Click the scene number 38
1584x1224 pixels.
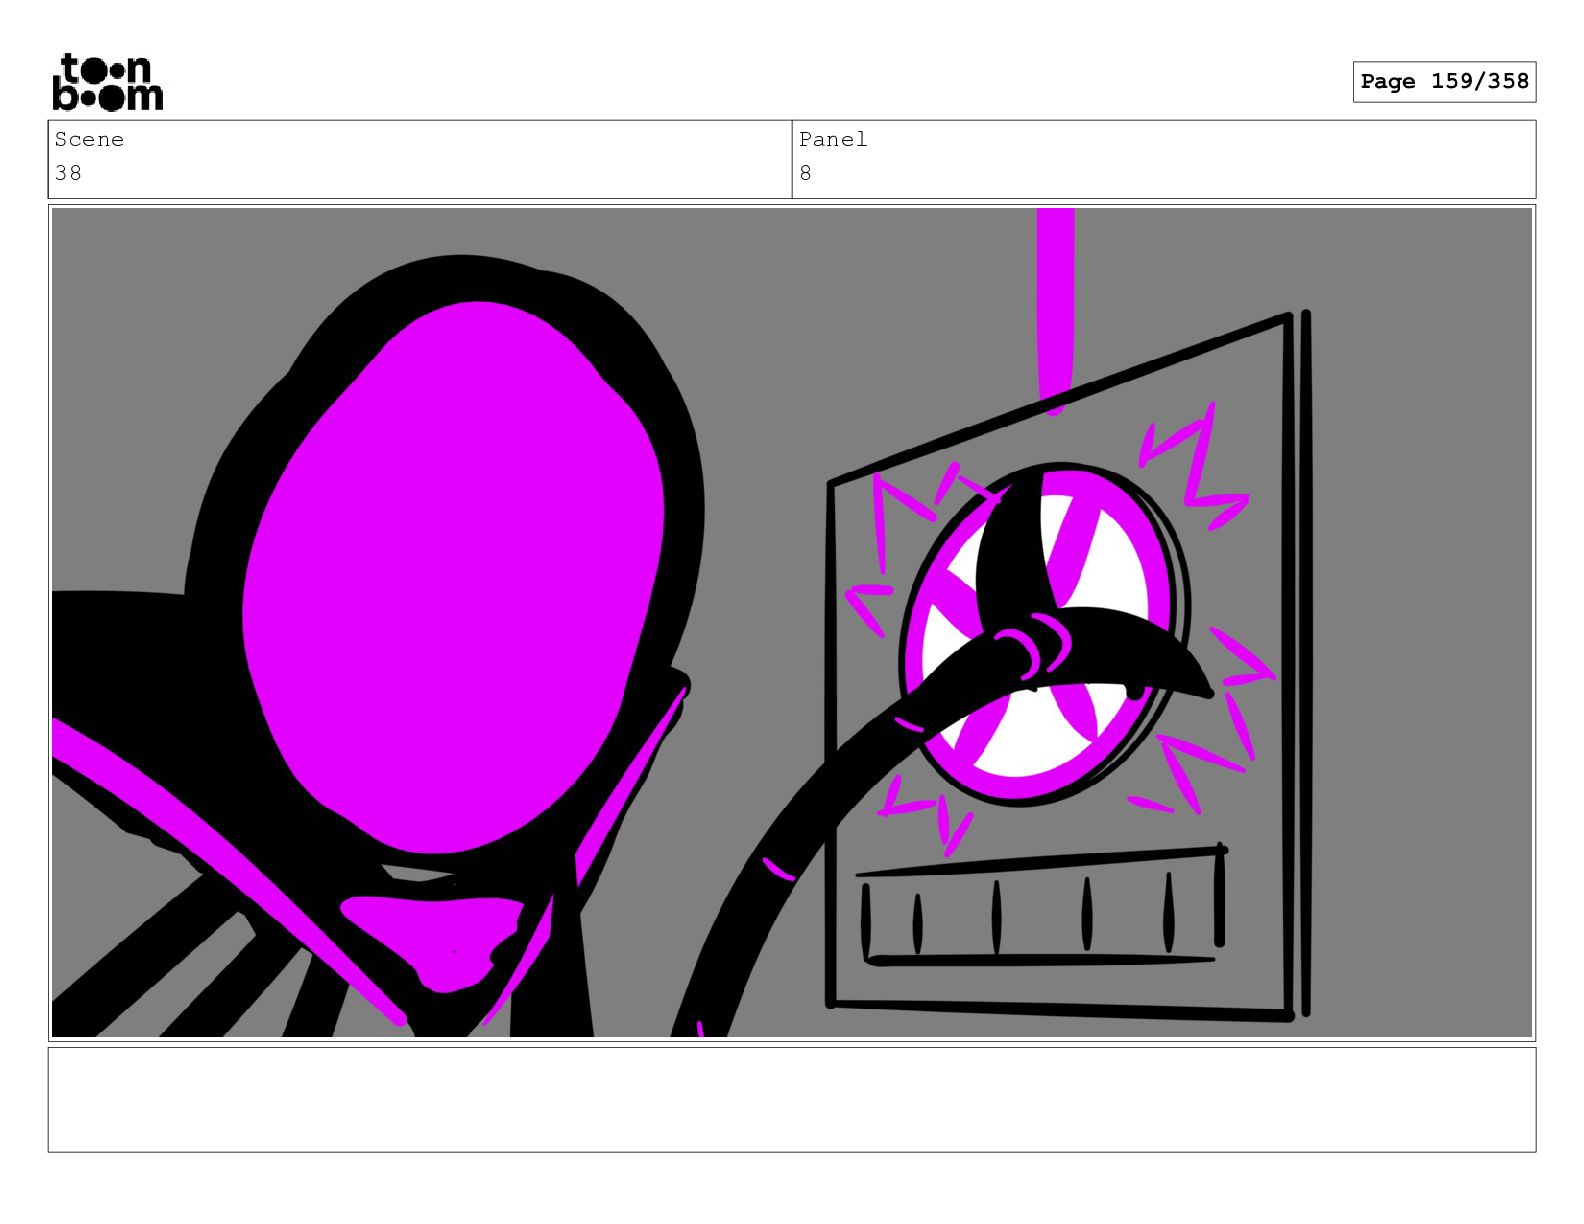pyautogui.click(x=68, y=173)
